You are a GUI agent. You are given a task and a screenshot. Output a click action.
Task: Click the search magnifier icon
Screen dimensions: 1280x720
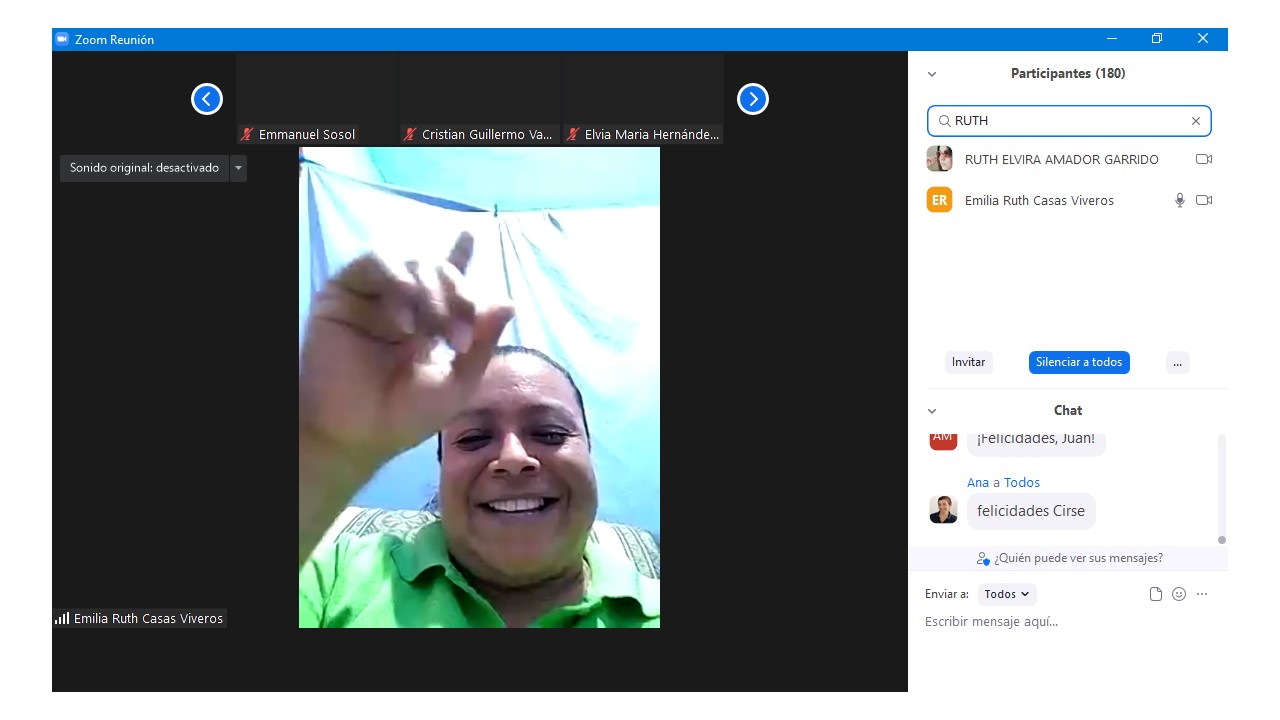point(944,121)
